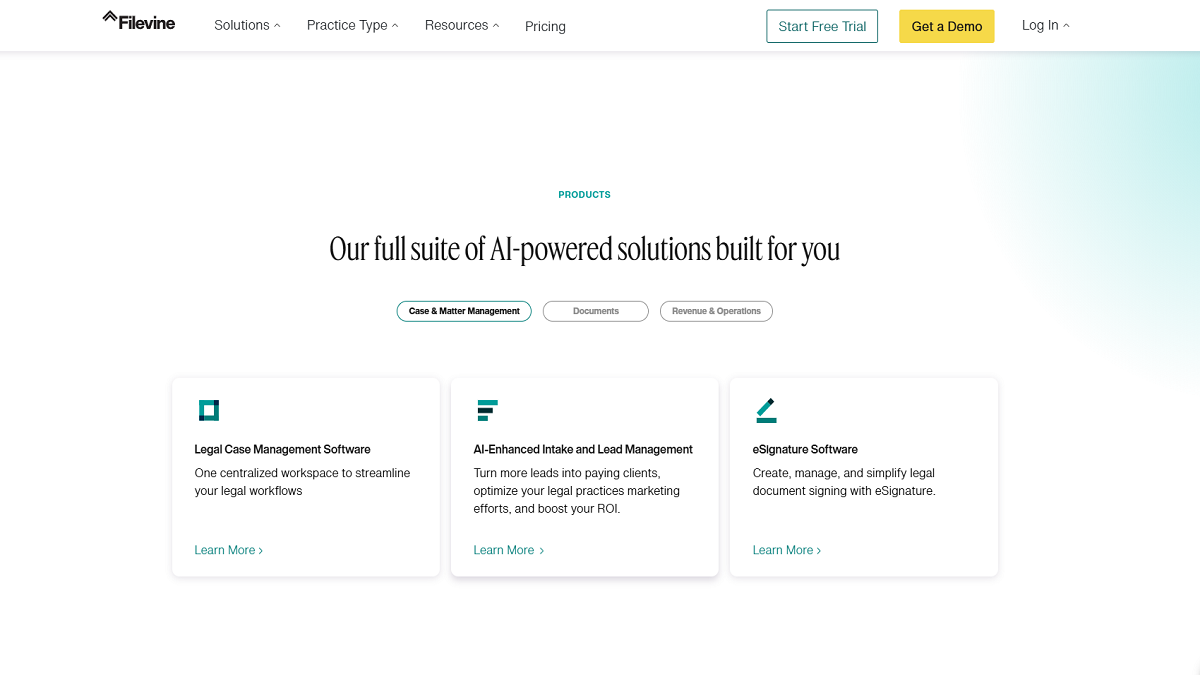Select the Documents filter pill
Image resolution: width=1200 pixels, height=675 pixels.
coord(595,311)
